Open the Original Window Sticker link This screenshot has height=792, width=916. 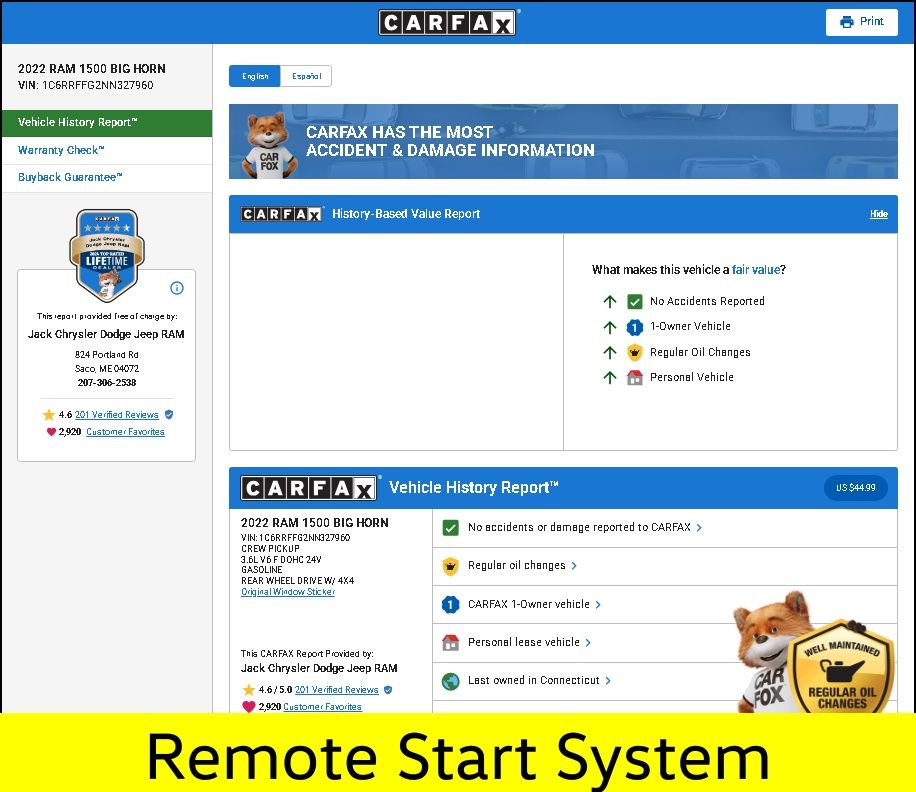tap(288, 592)
